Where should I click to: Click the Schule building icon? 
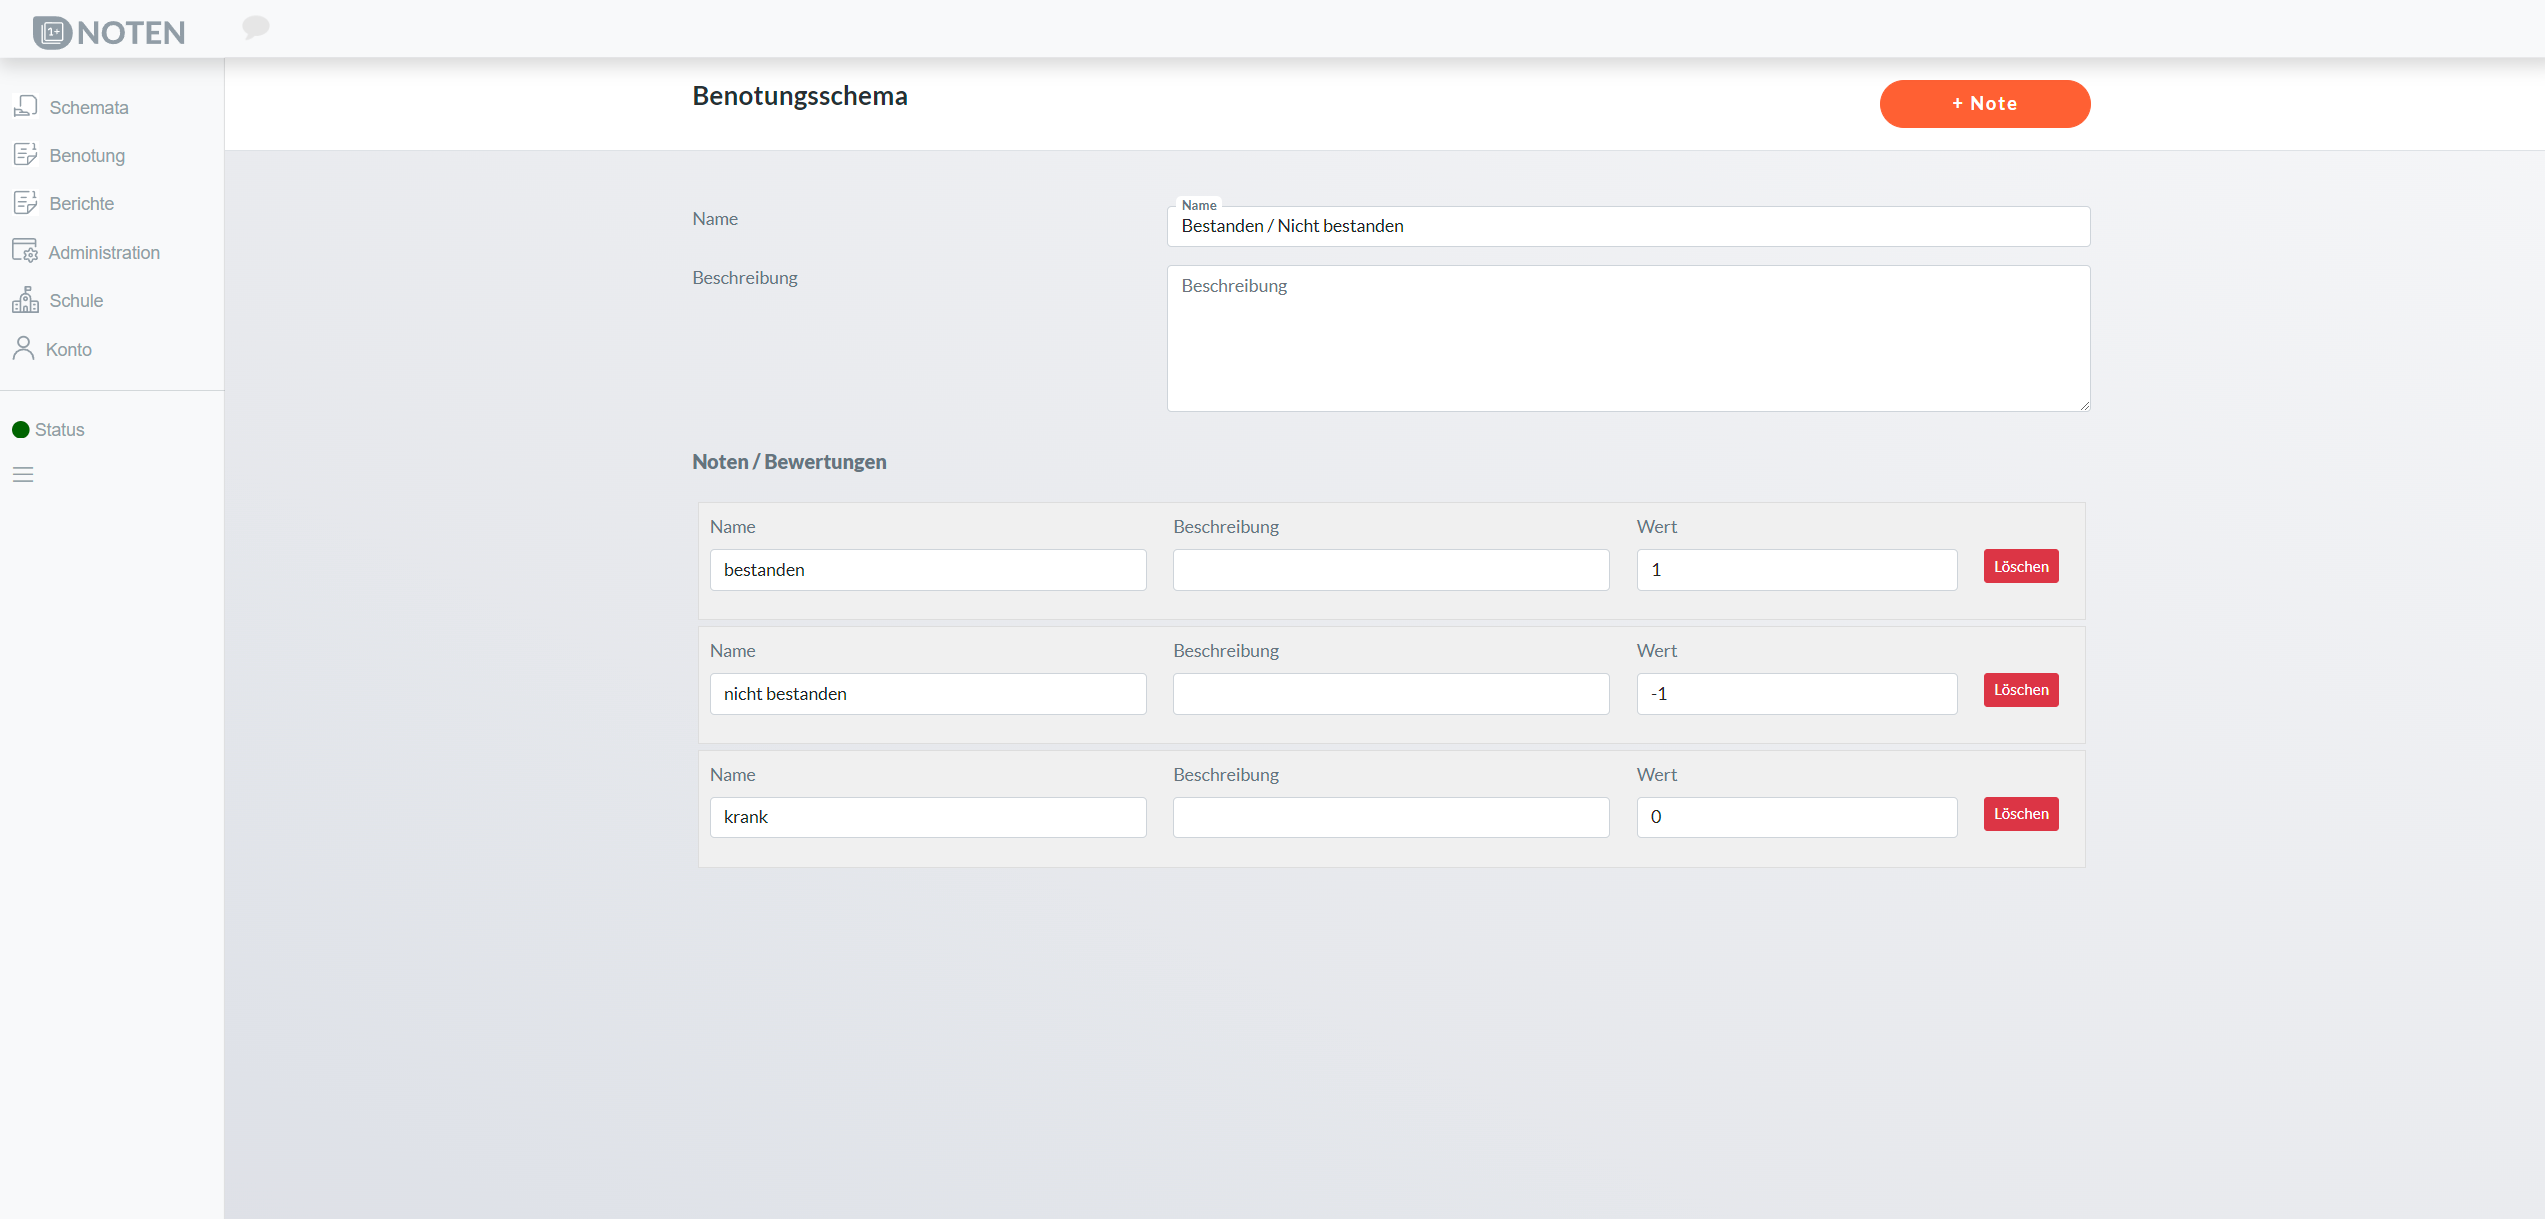[x=26, y=299]
